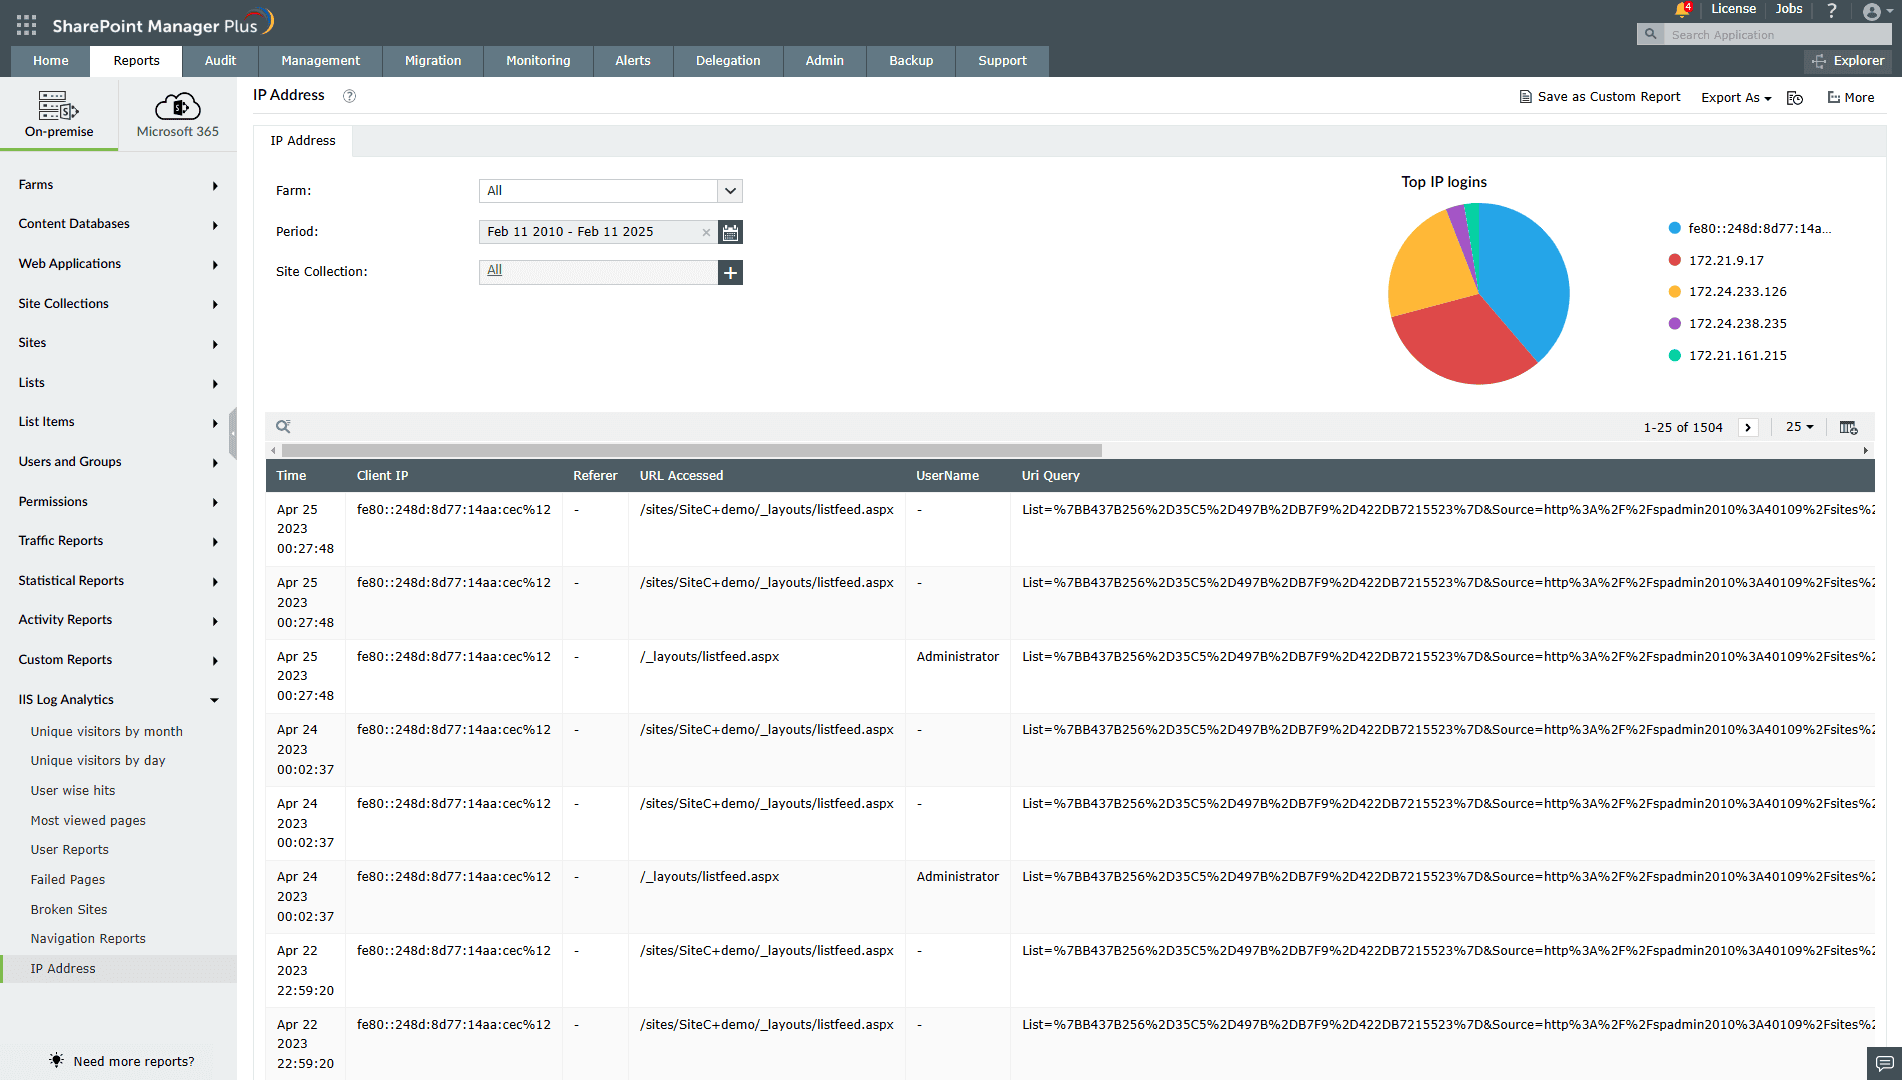This screenshot has width=1902, height=1080.
Task: Click the Search Application input field
Action: 1776,35
